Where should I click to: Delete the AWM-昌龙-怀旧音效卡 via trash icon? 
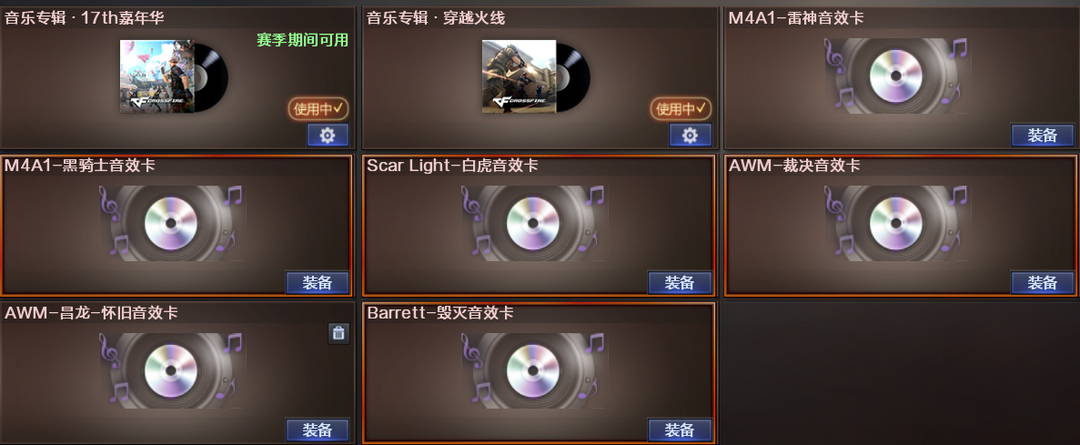click(x=338, y=333)
